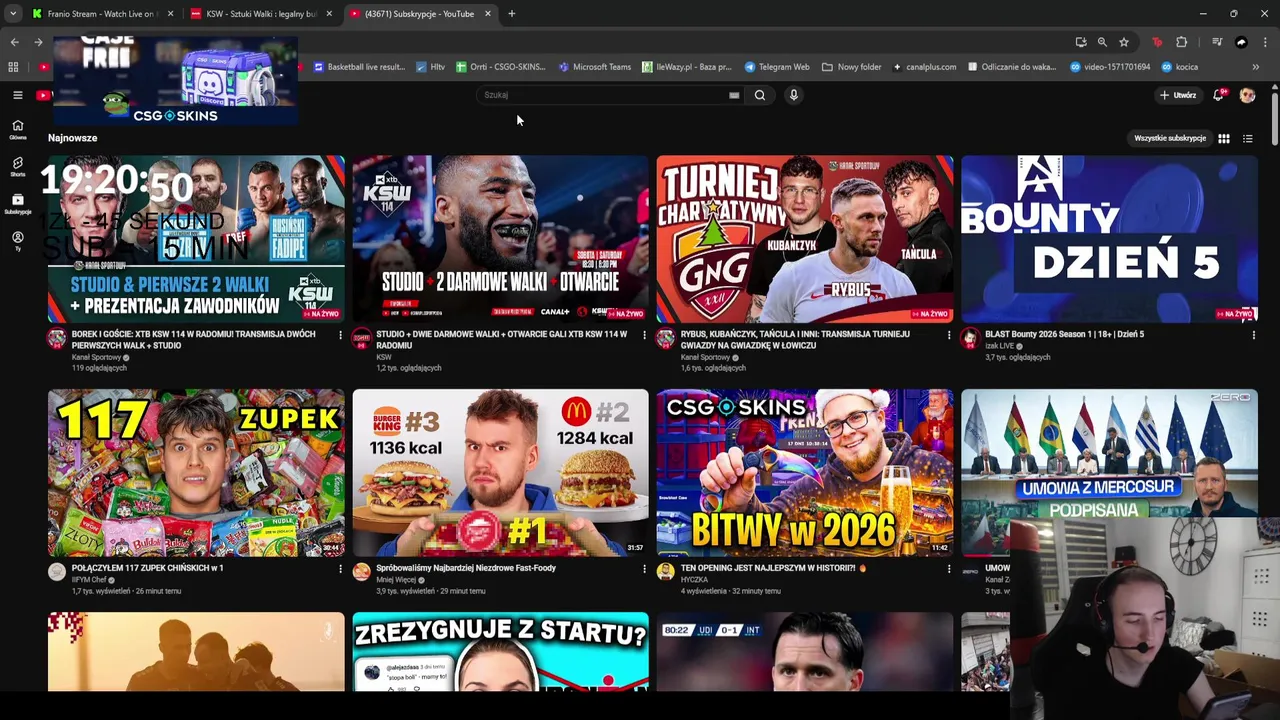Open more options for Fast-Foody video
This screenshot has width=1280, height=720.
click(644, 569)
